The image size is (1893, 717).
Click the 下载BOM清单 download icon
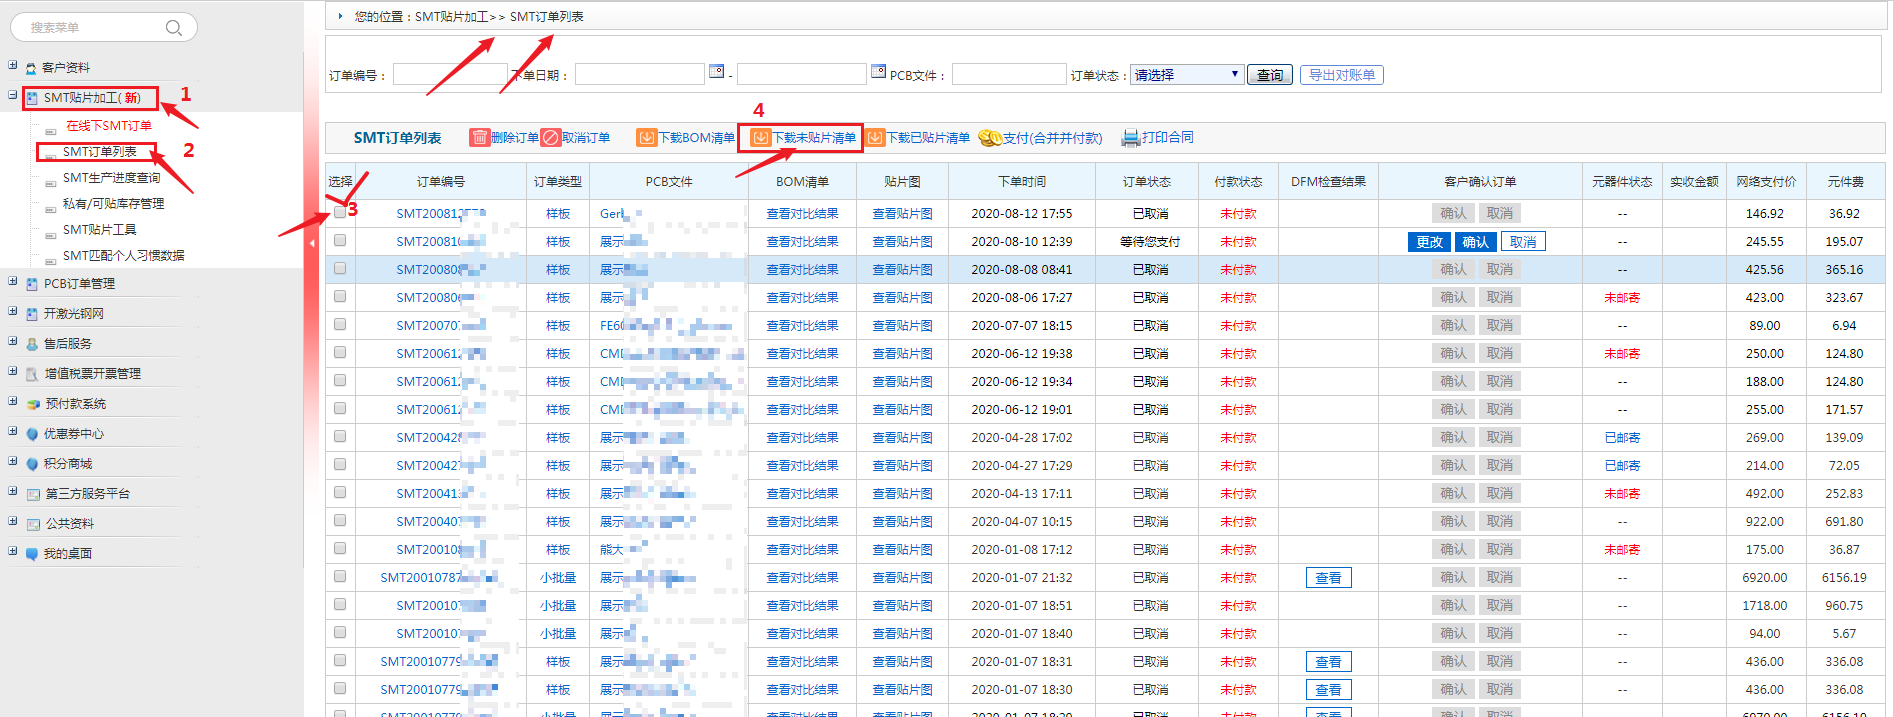(647, 138)
